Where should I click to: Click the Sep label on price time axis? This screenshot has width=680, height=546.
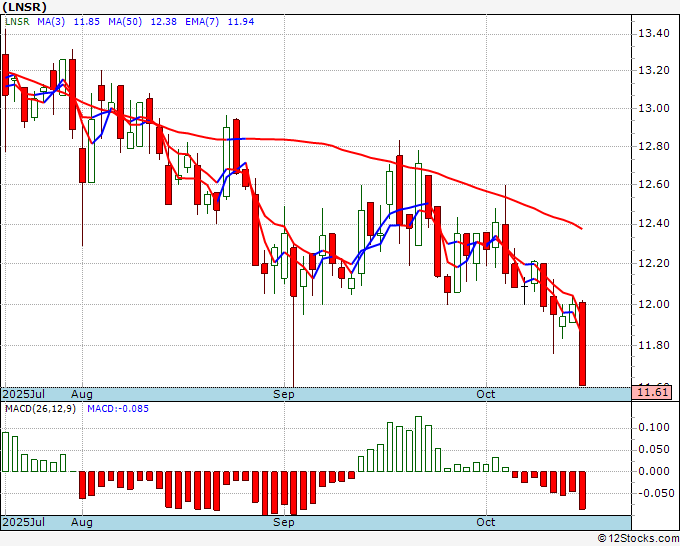(284, 394)
